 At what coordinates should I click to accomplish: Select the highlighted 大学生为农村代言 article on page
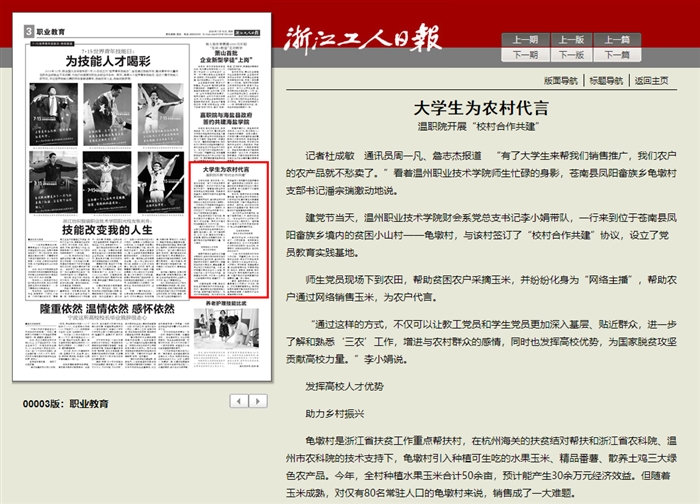click(230, 230)
